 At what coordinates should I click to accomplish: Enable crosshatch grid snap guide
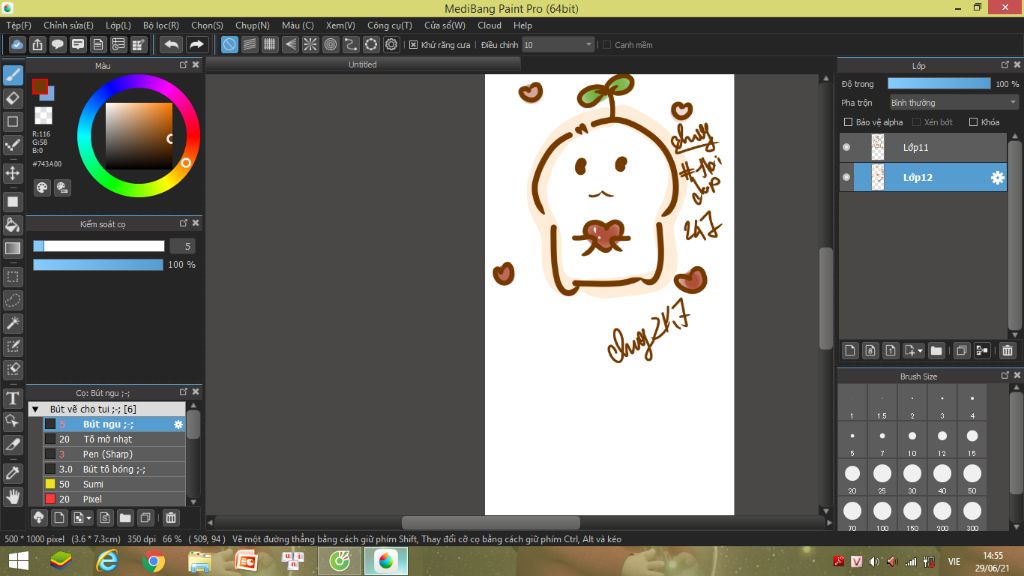[270, 44]
